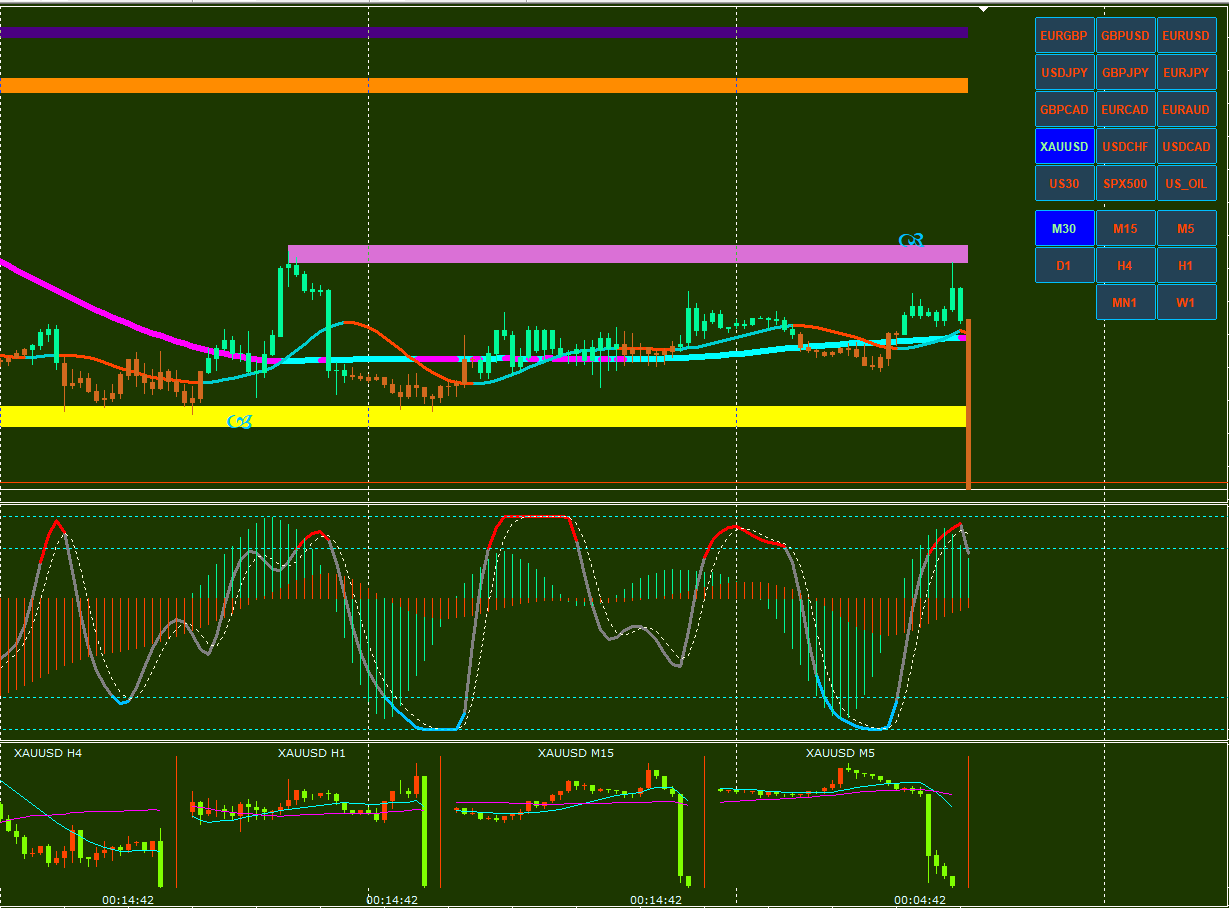The width and height of the screenshot is (1229, 908).
Task: Select the GBPUSD symbol button
Action: (1126, 35)
